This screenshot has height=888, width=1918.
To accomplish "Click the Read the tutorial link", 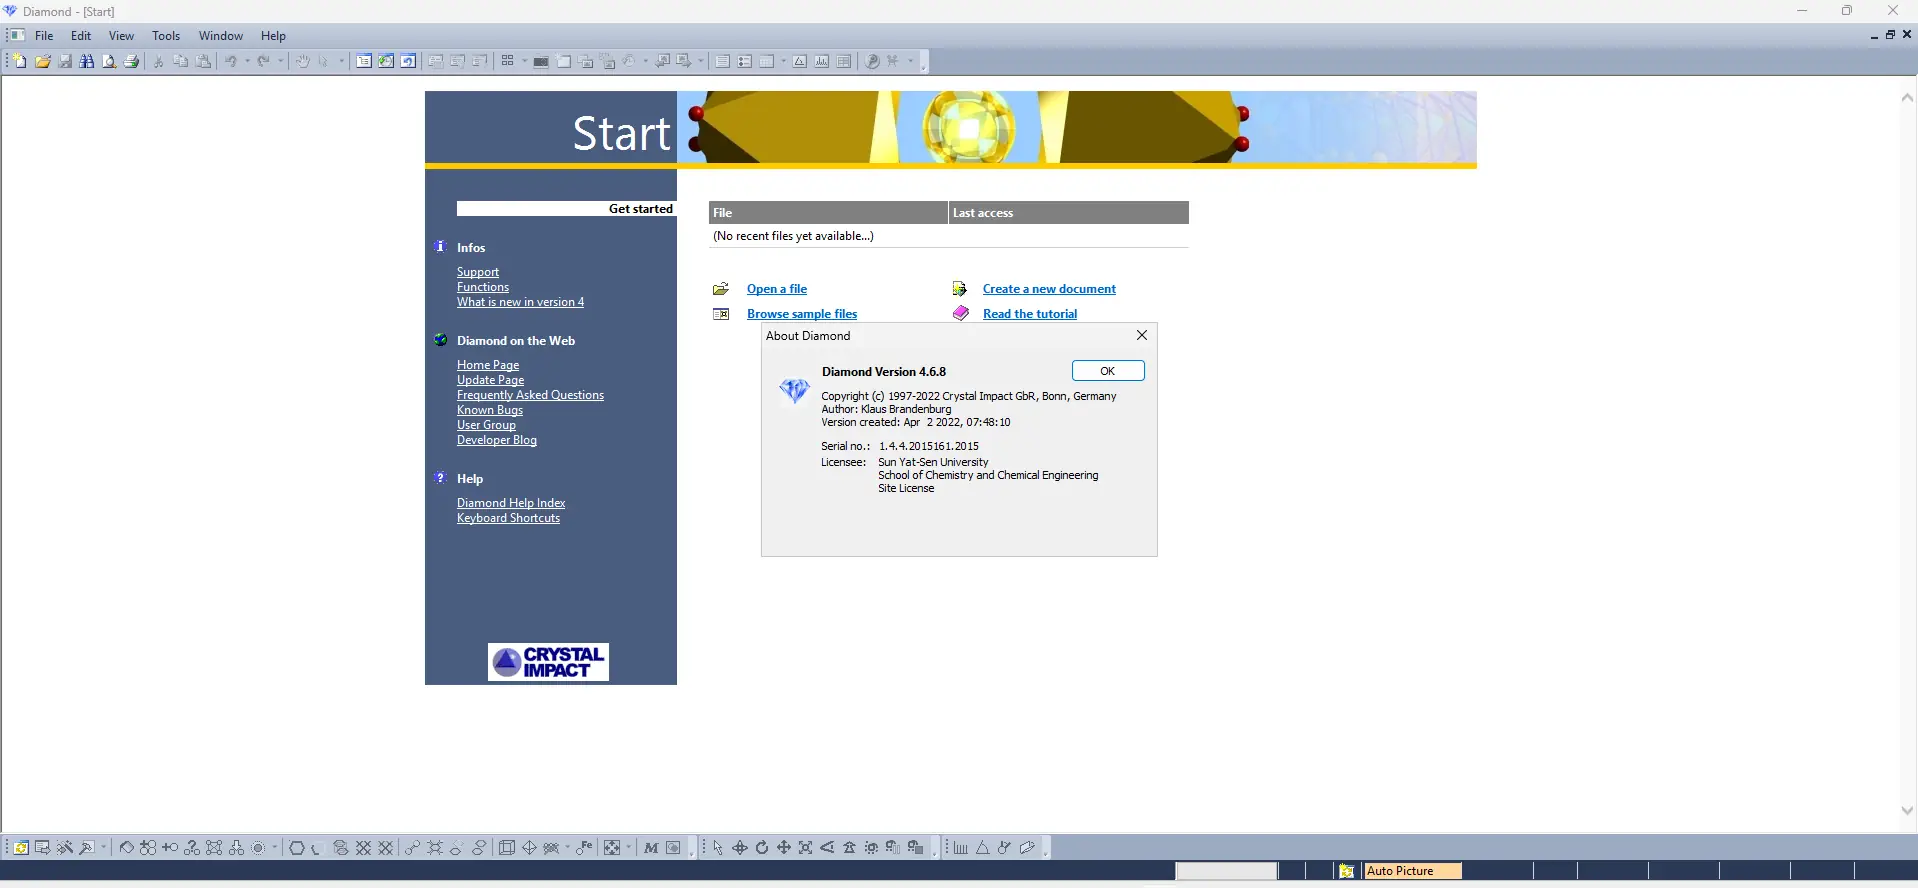I will click(x=1030, y=314).
